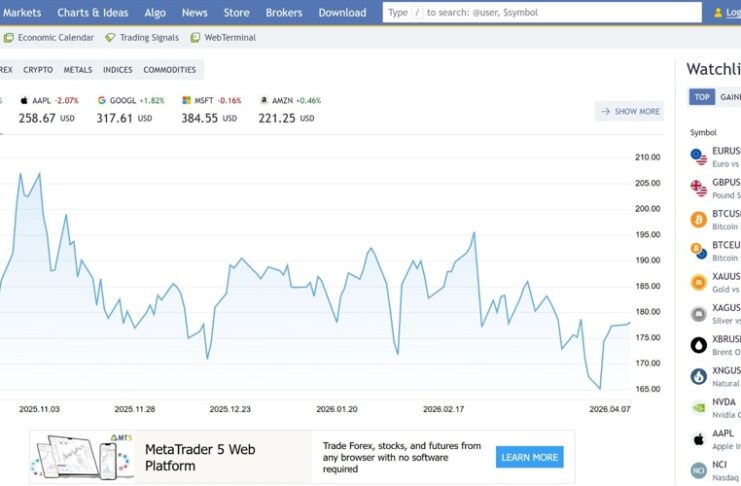
Task: Click the Microsoft logo beside MSFT
Action: pyautogui.click(x=187, y=100)
